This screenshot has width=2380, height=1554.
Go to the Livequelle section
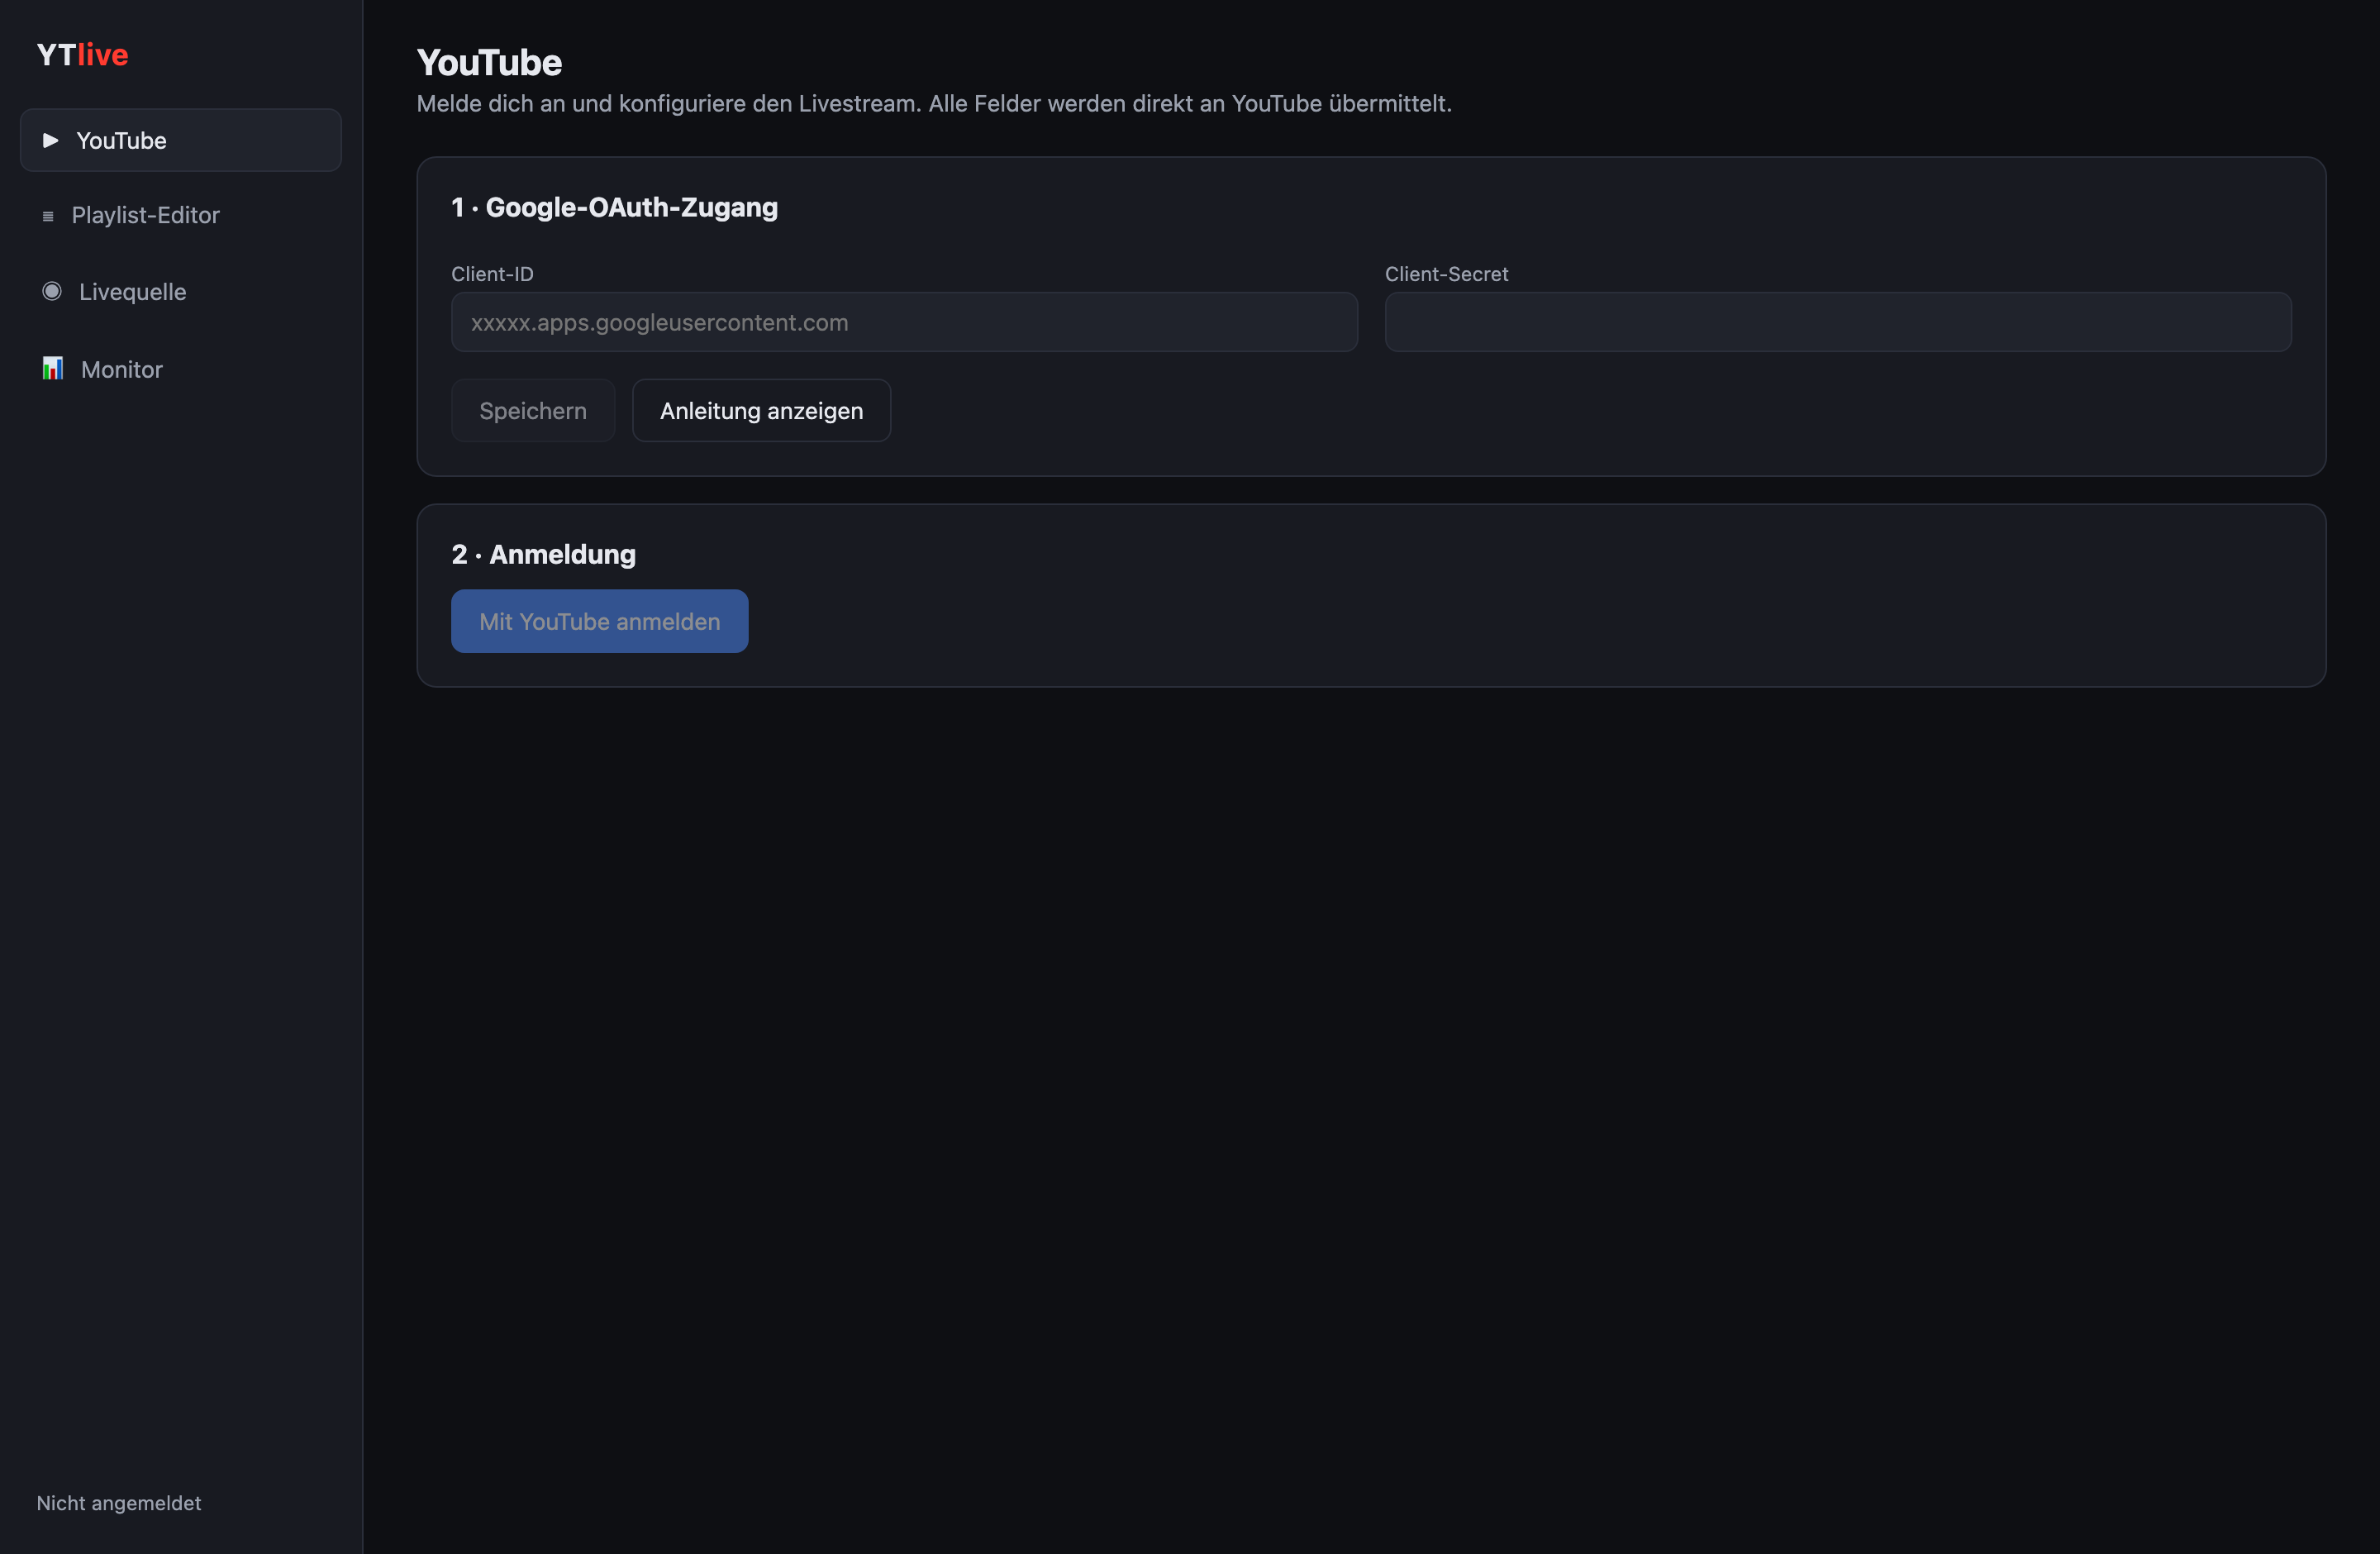click(181, 292)
